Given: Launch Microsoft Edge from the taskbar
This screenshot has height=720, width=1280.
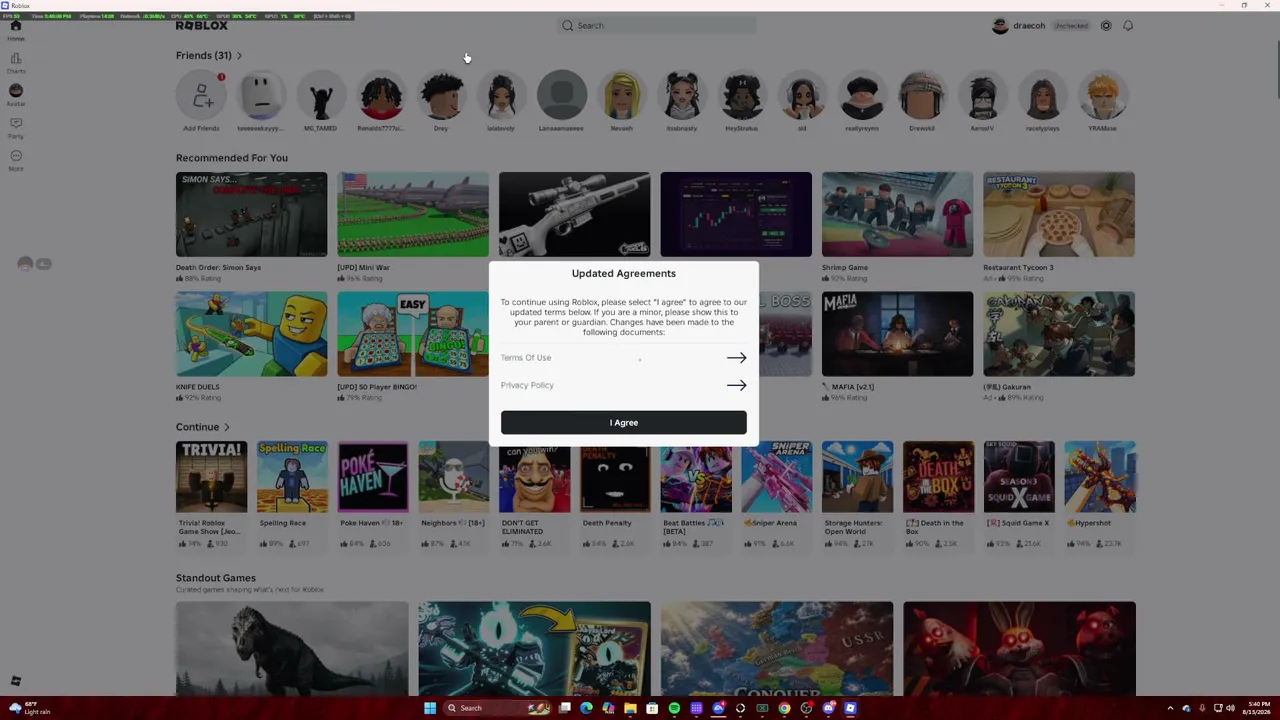Looking at the screenshot, I should (x=586, y=708).
